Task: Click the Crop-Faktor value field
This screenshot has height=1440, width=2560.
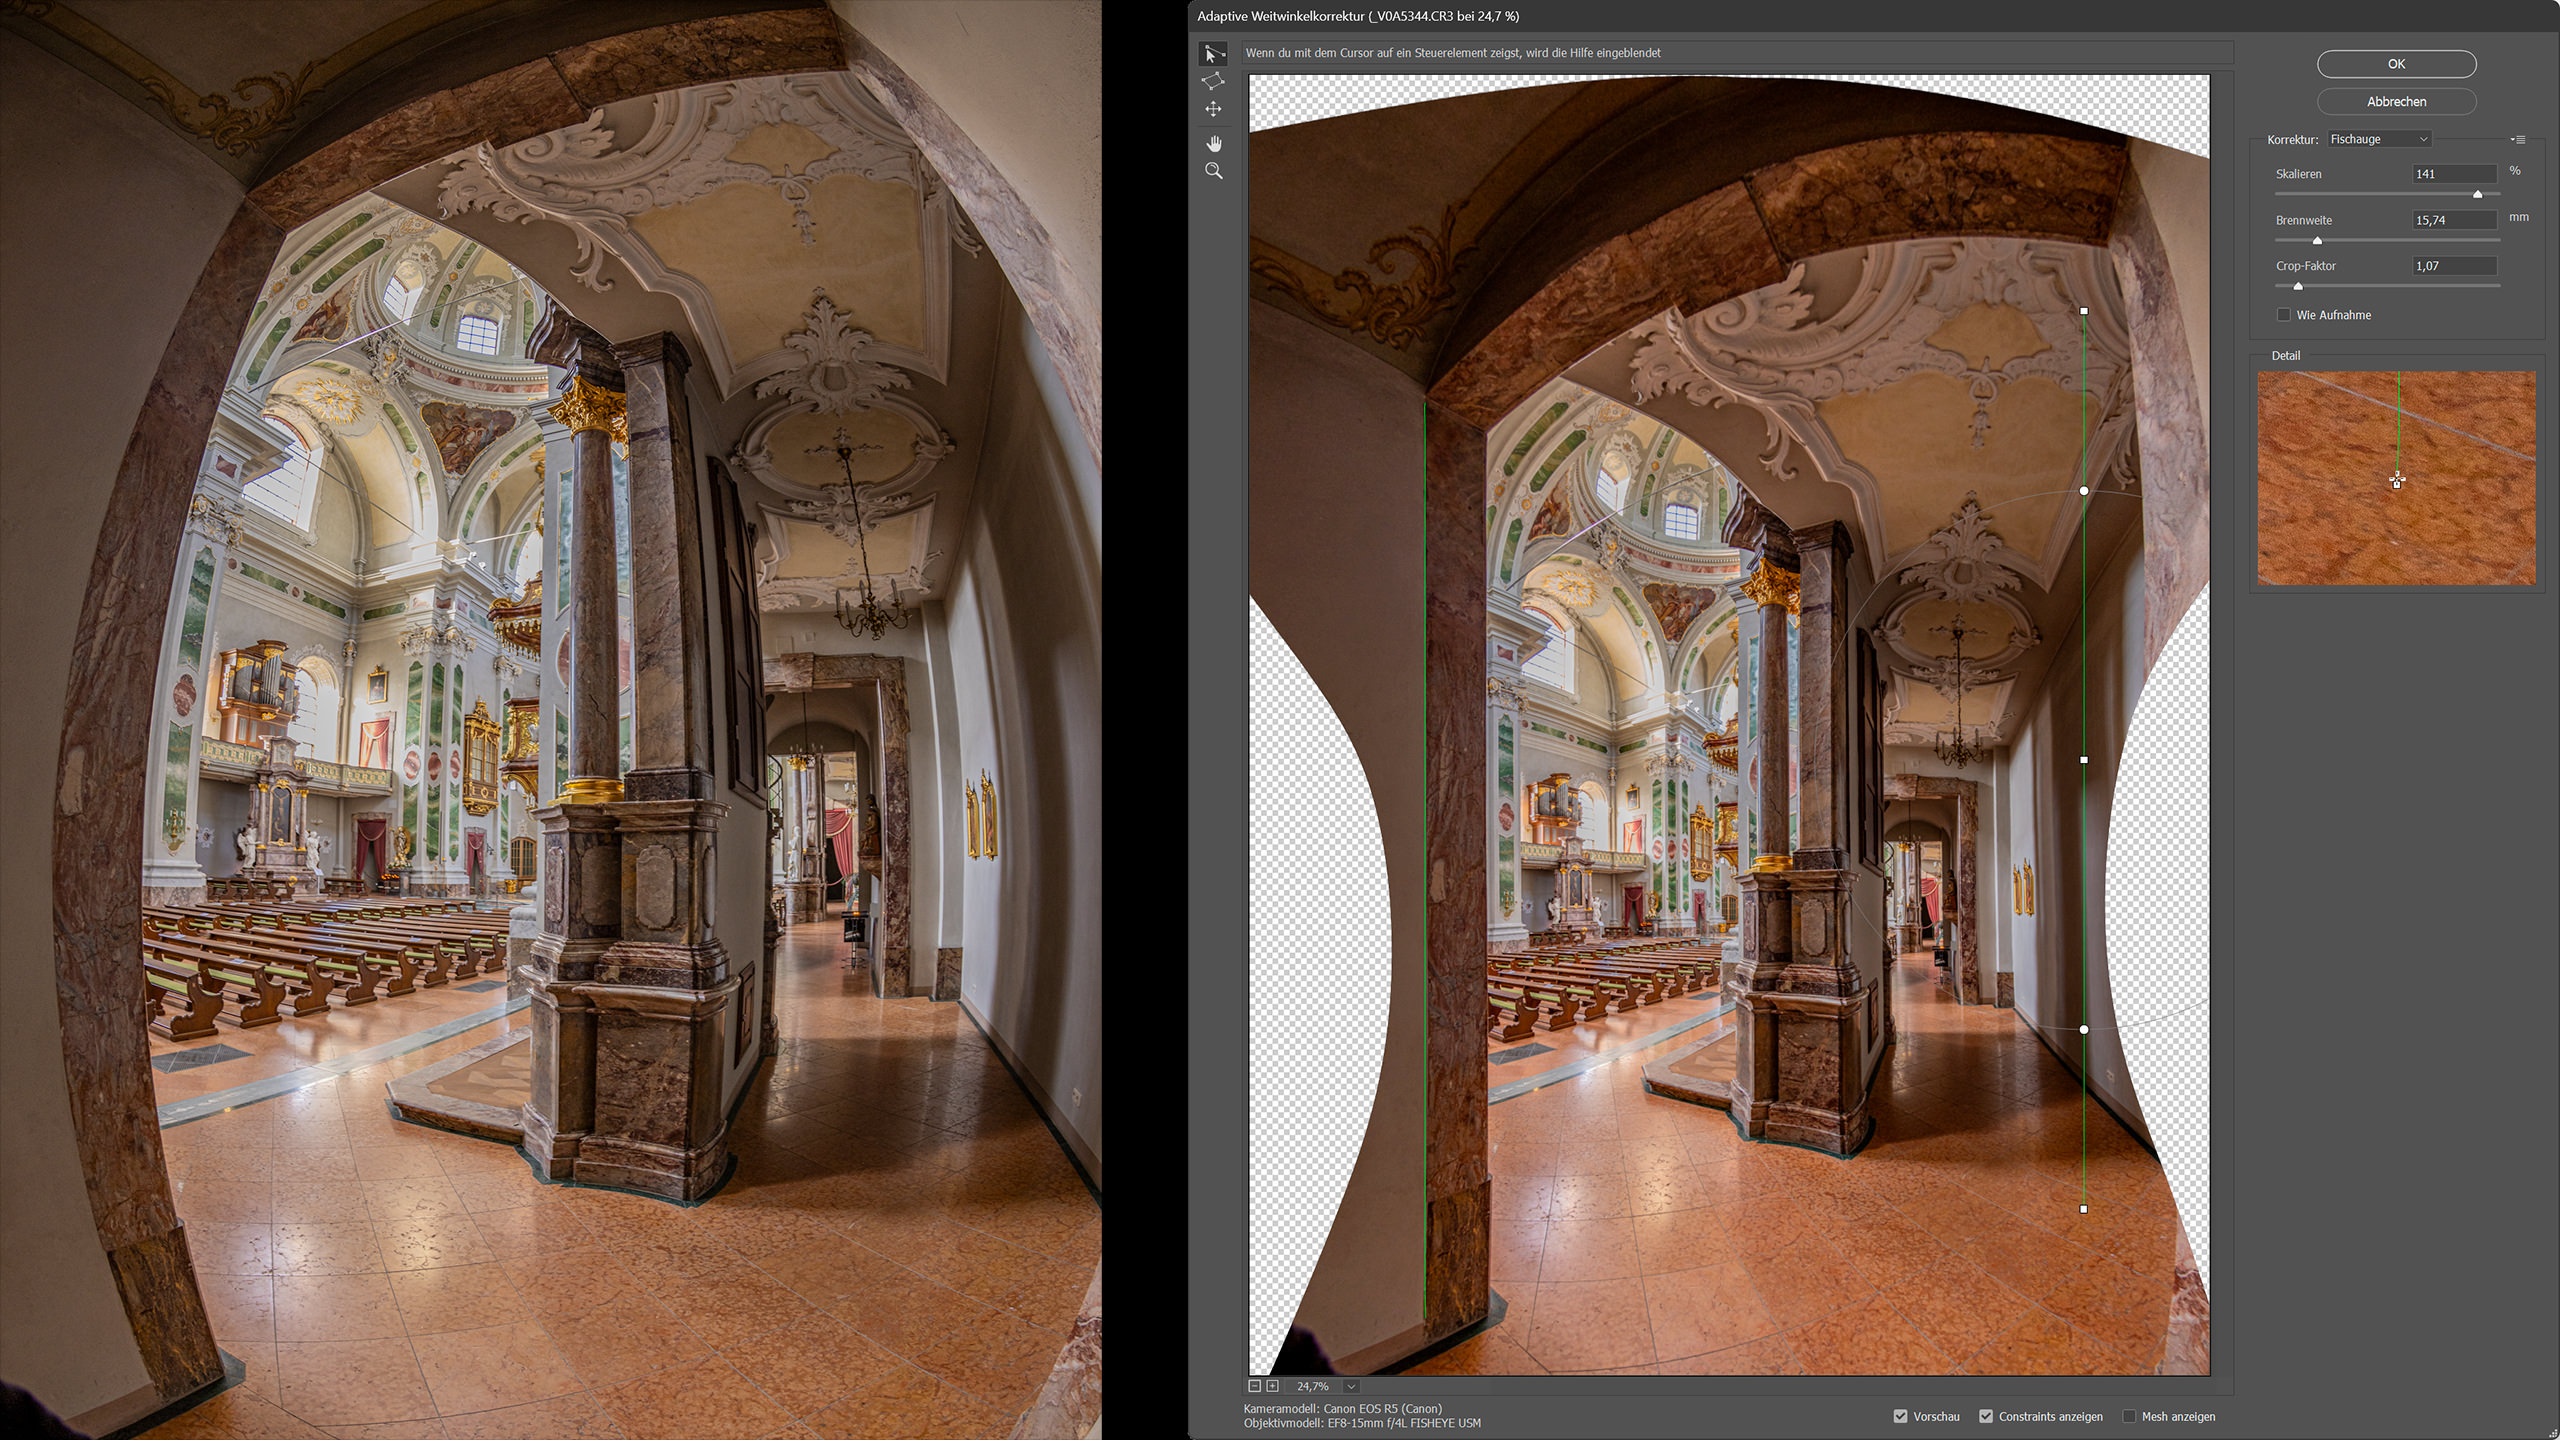Action: point(2453,266)
